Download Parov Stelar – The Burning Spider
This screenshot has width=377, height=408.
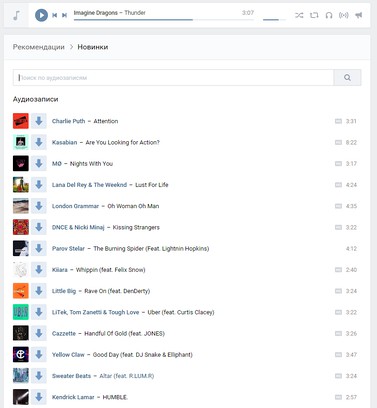(39, 248)
